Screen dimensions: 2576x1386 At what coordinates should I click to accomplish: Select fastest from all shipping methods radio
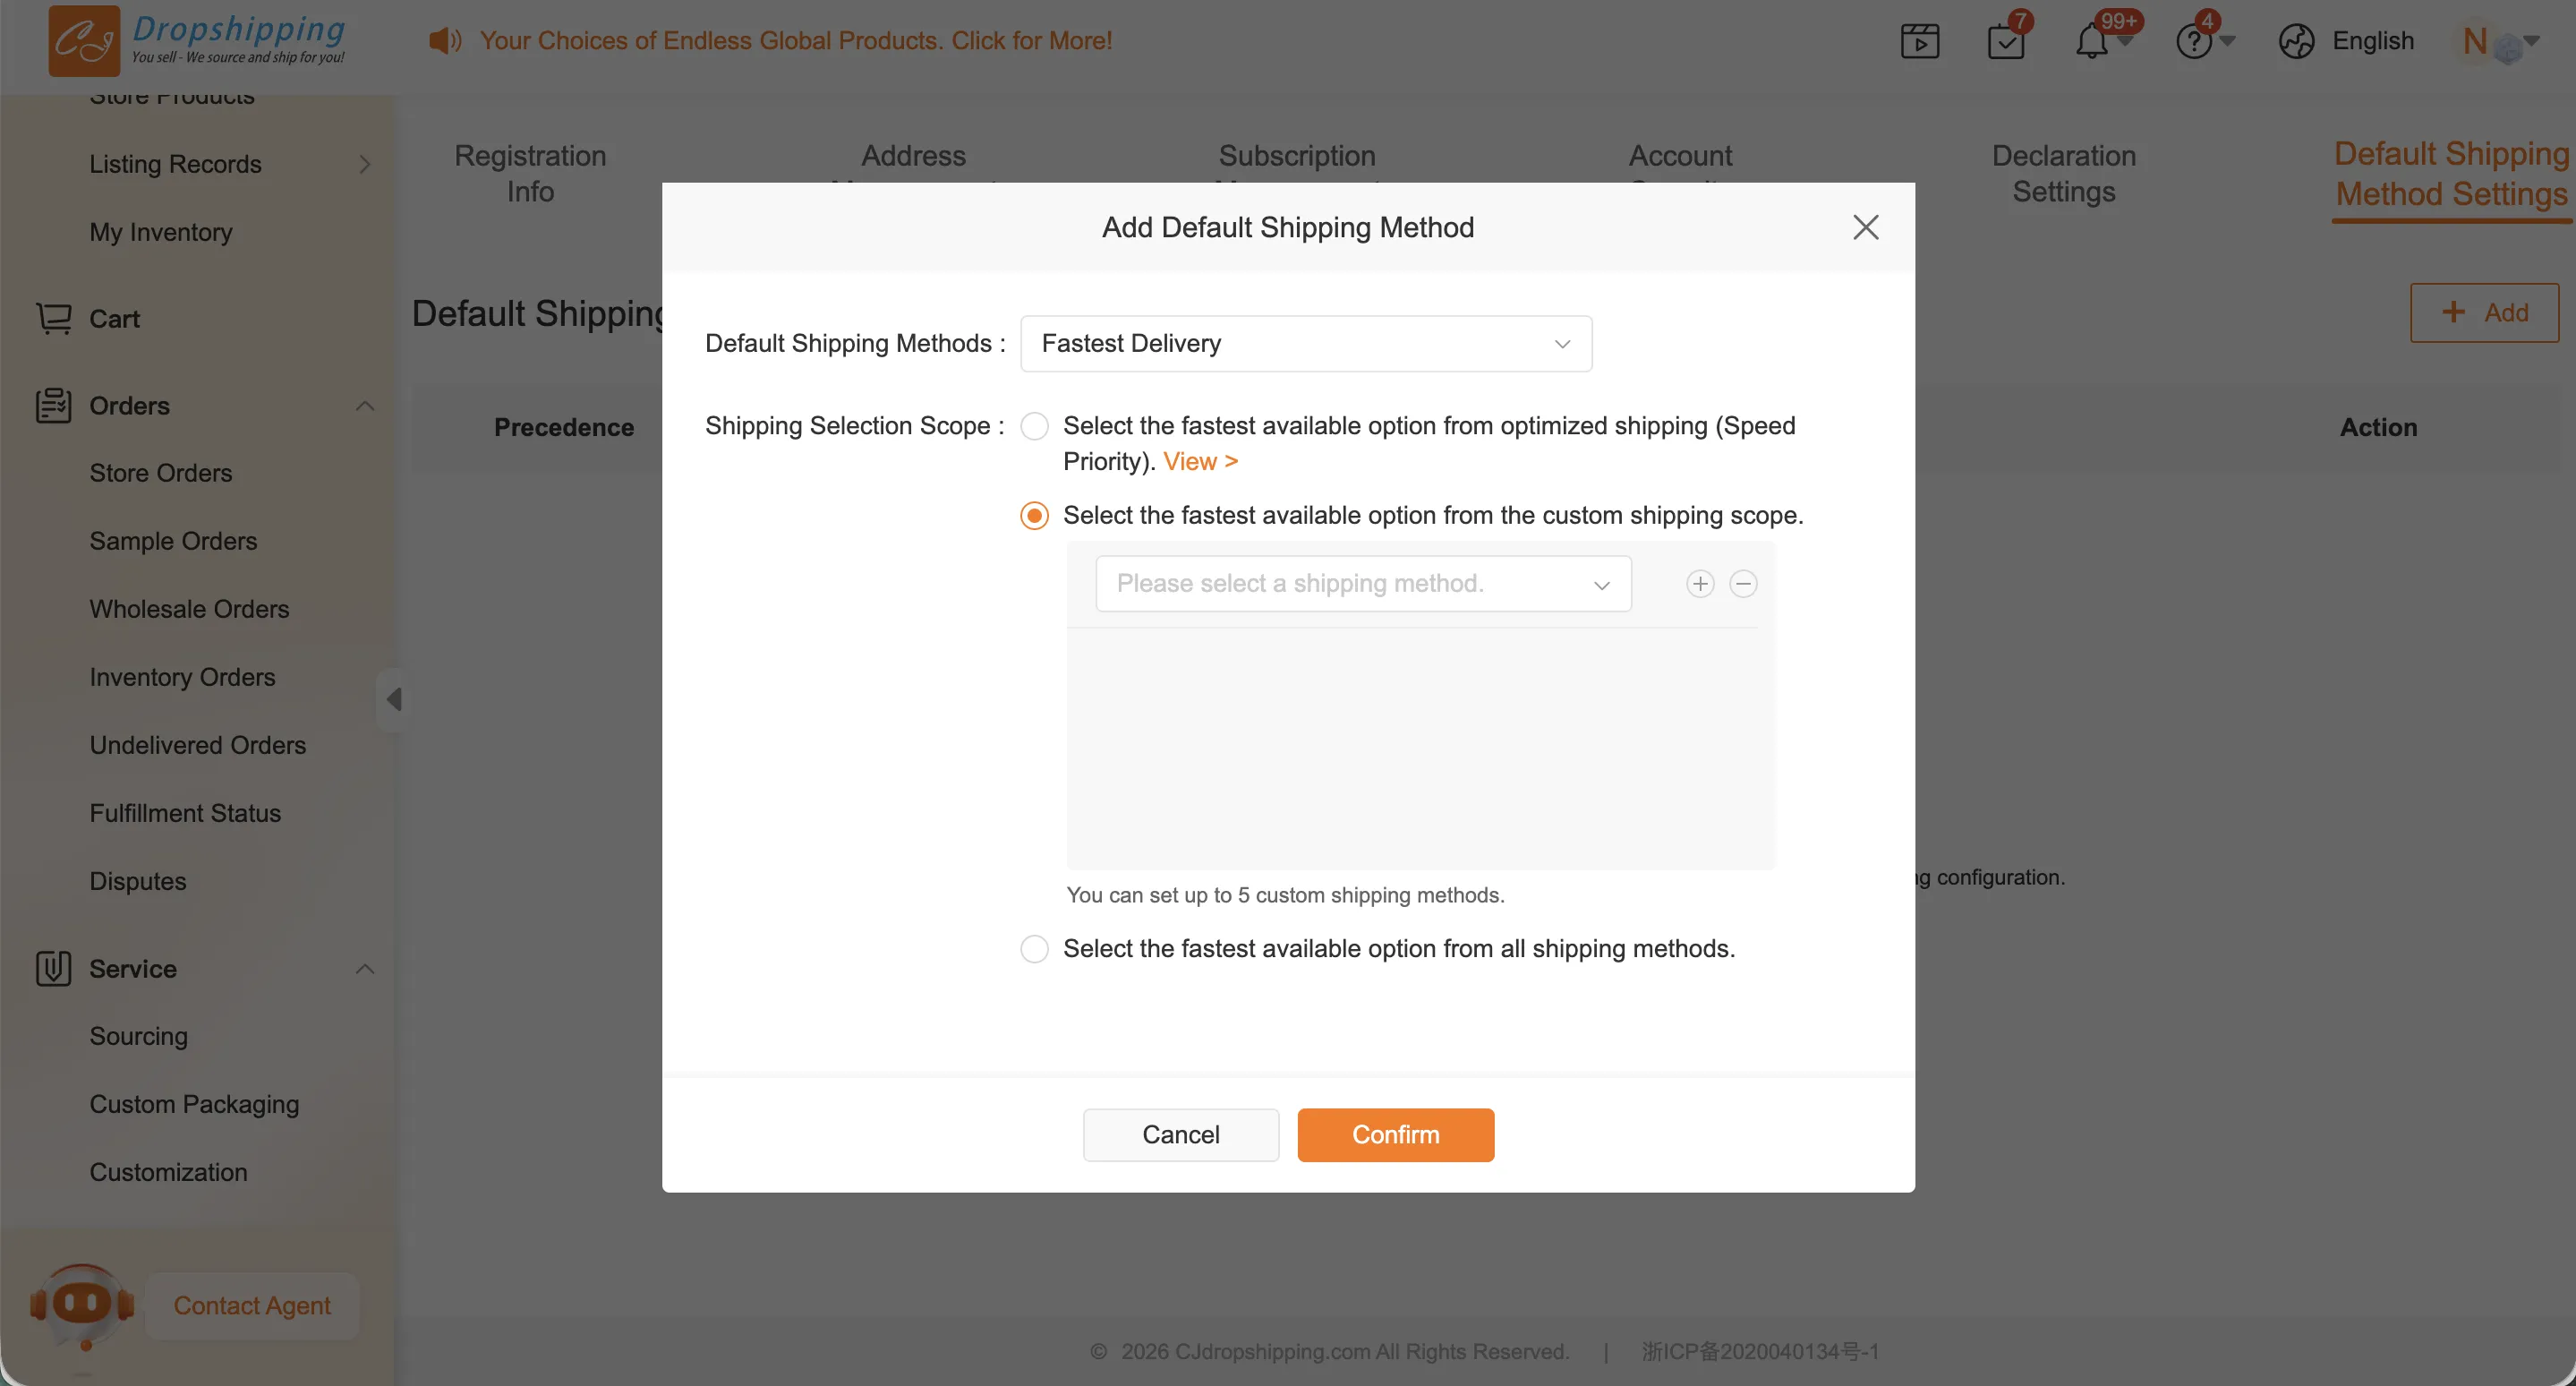point(1034,949)
